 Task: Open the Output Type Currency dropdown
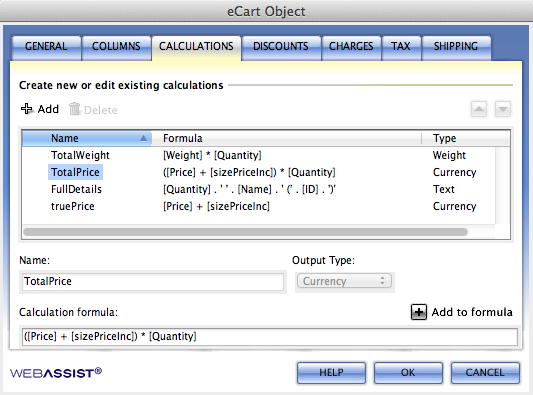coord(344,281)
